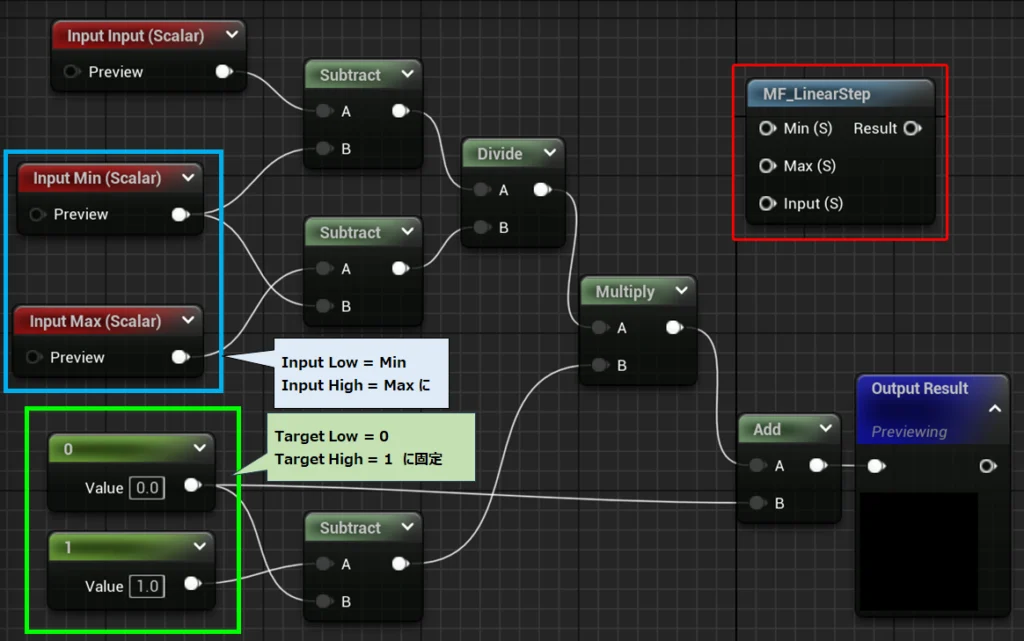Click Output Result node input pin
This screenshot has width=1024, height=641.
point(876,466)
